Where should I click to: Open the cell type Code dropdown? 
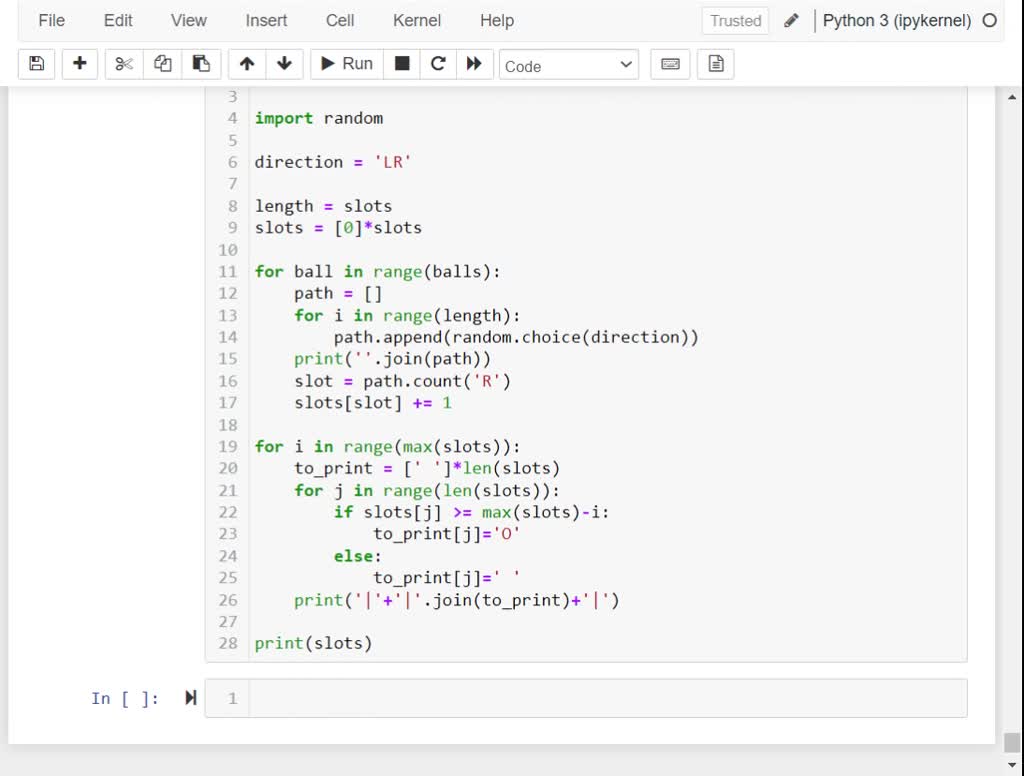coord(569,65)
